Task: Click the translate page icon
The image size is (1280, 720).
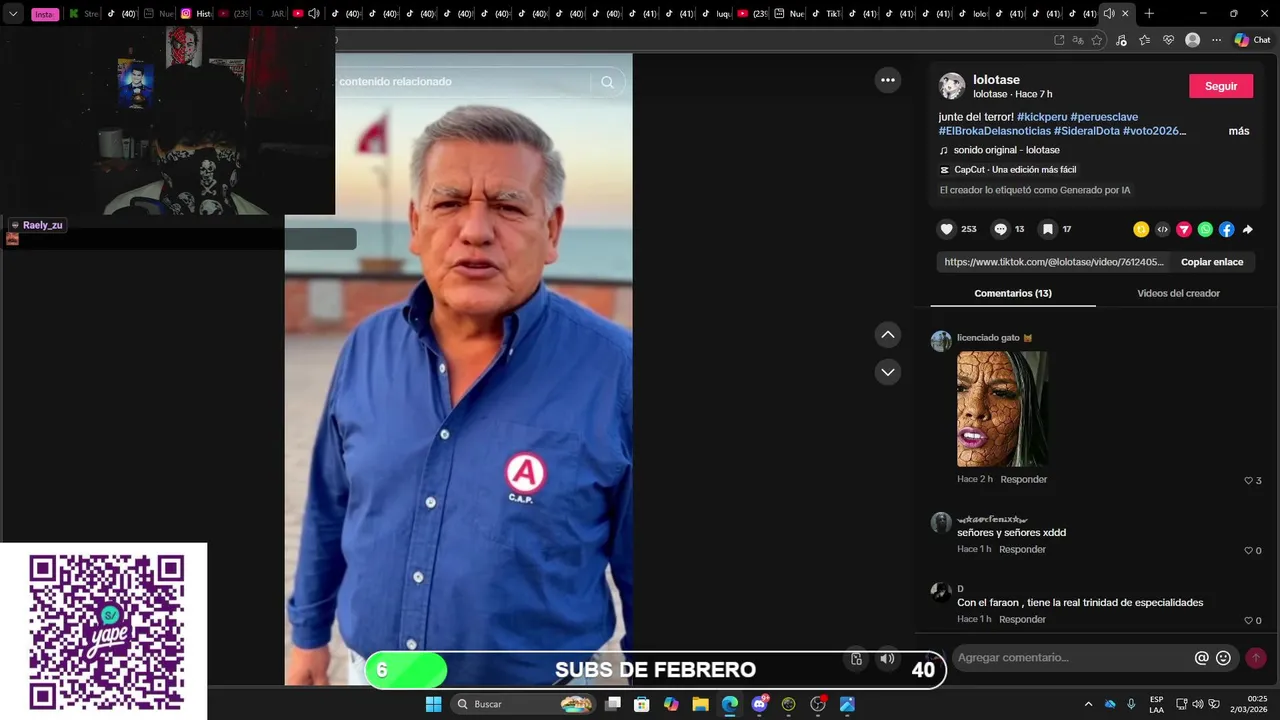Action: 1078,40
